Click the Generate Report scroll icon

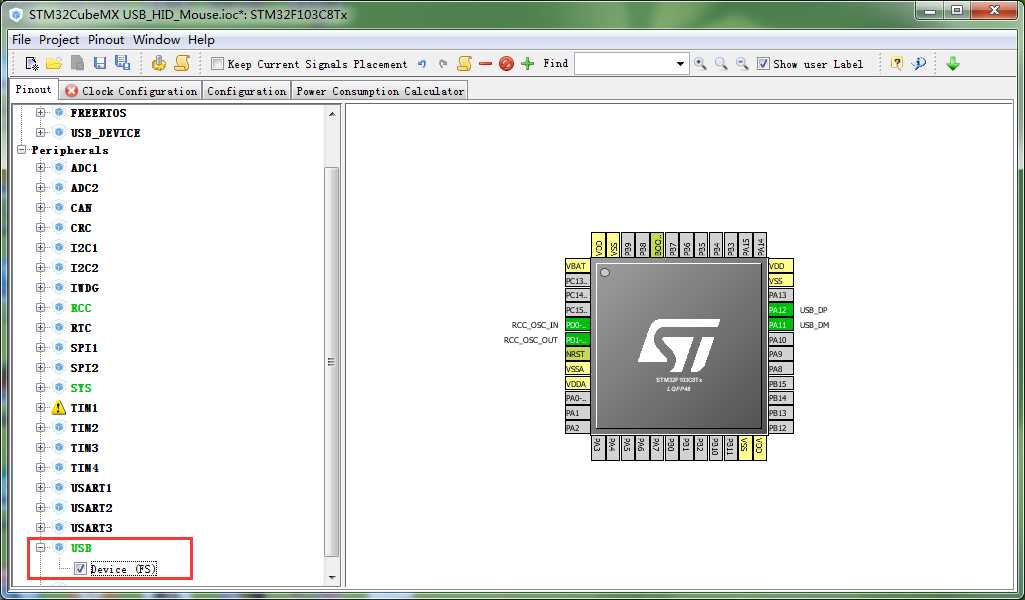click(182, 63)
